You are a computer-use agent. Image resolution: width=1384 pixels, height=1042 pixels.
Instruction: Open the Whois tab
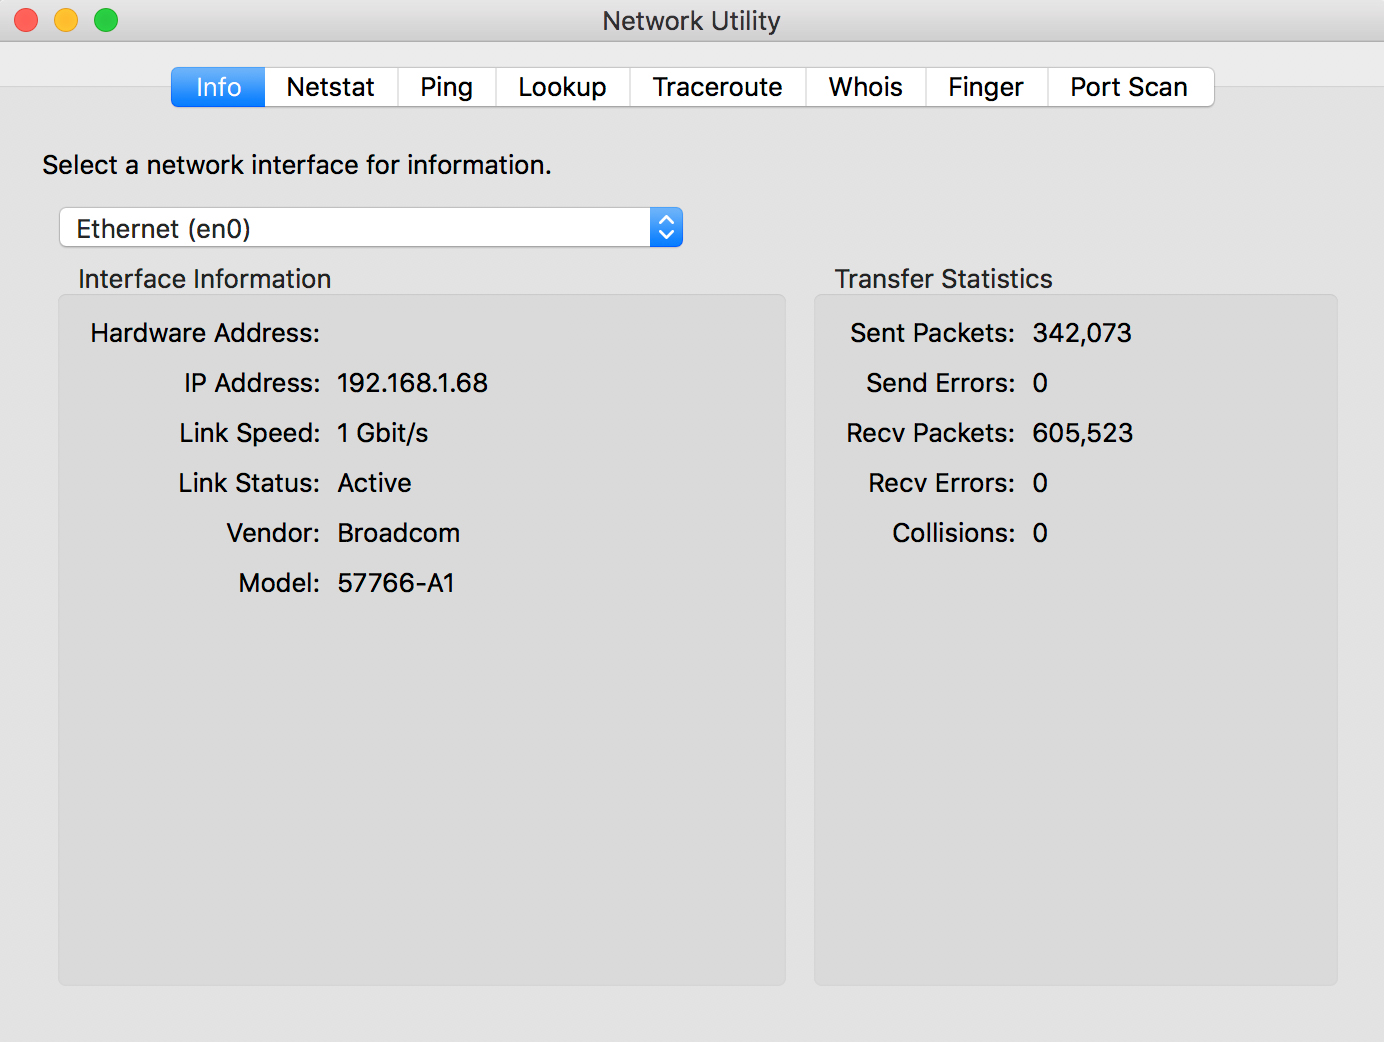tap(865, 87)
